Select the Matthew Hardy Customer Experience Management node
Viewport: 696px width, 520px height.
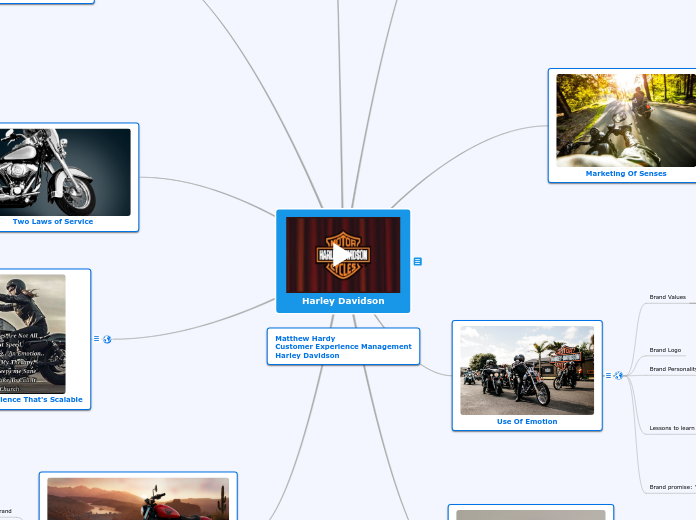click(343, 346)
